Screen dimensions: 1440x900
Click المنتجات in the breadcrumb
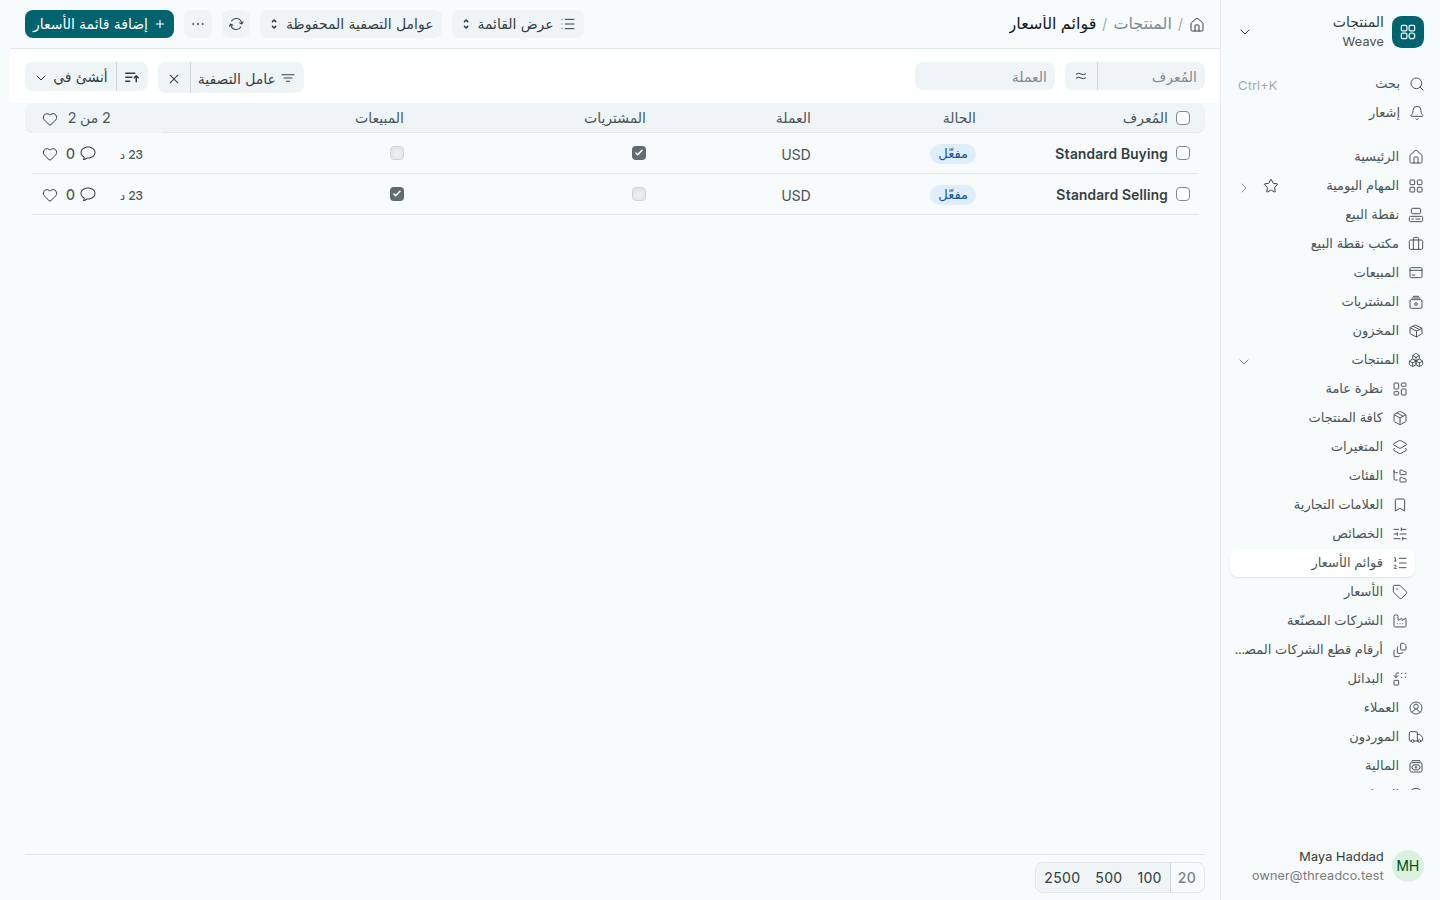coord(1143,24)
